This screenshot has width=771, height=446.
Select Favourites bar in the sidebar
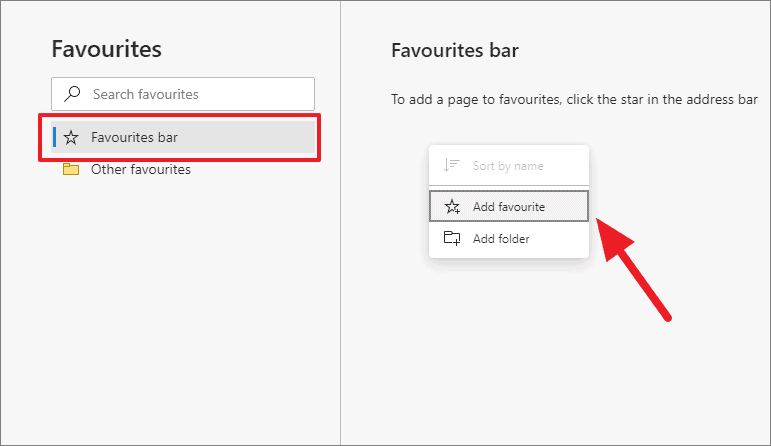(183, 137)
